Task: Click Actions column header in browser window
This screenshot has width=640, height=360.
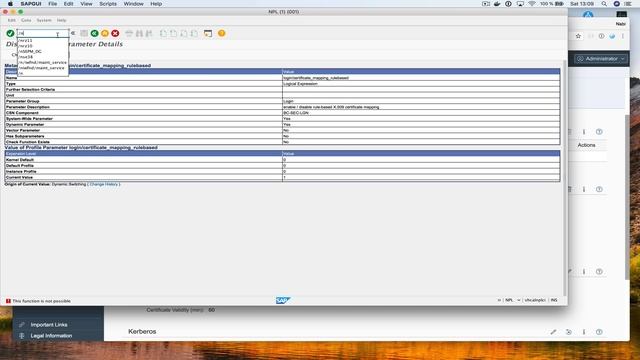Action: tap(586, 145)
